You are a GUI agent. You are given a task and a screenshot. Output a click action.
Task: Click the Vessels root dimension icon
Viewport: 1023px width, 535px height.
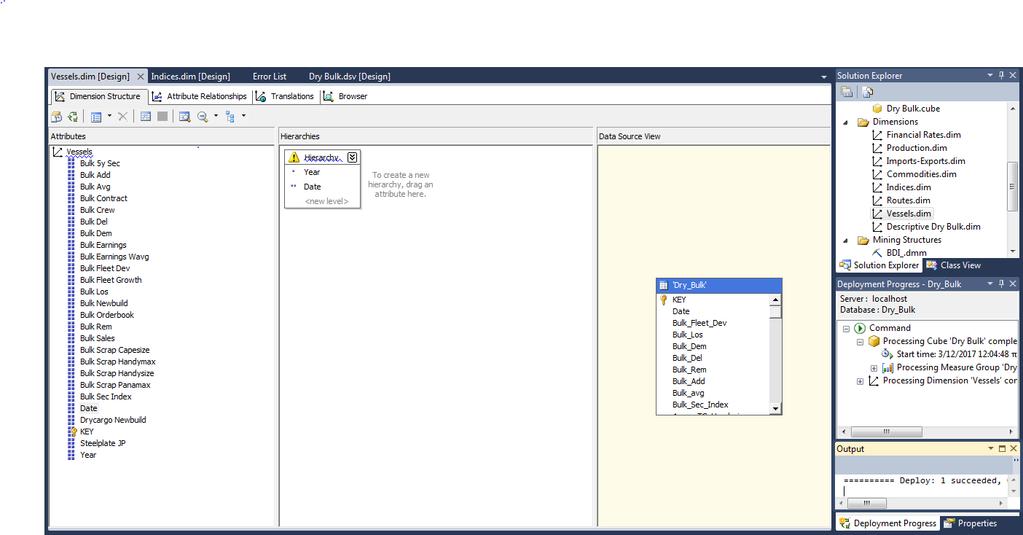57,152
